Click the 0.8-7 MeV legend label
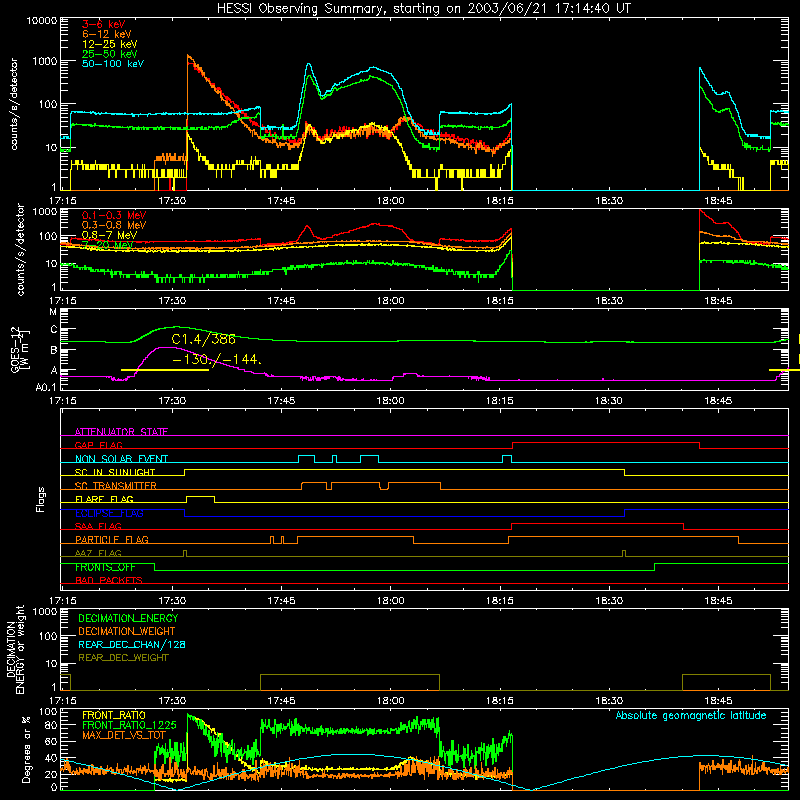 point(109,235)
